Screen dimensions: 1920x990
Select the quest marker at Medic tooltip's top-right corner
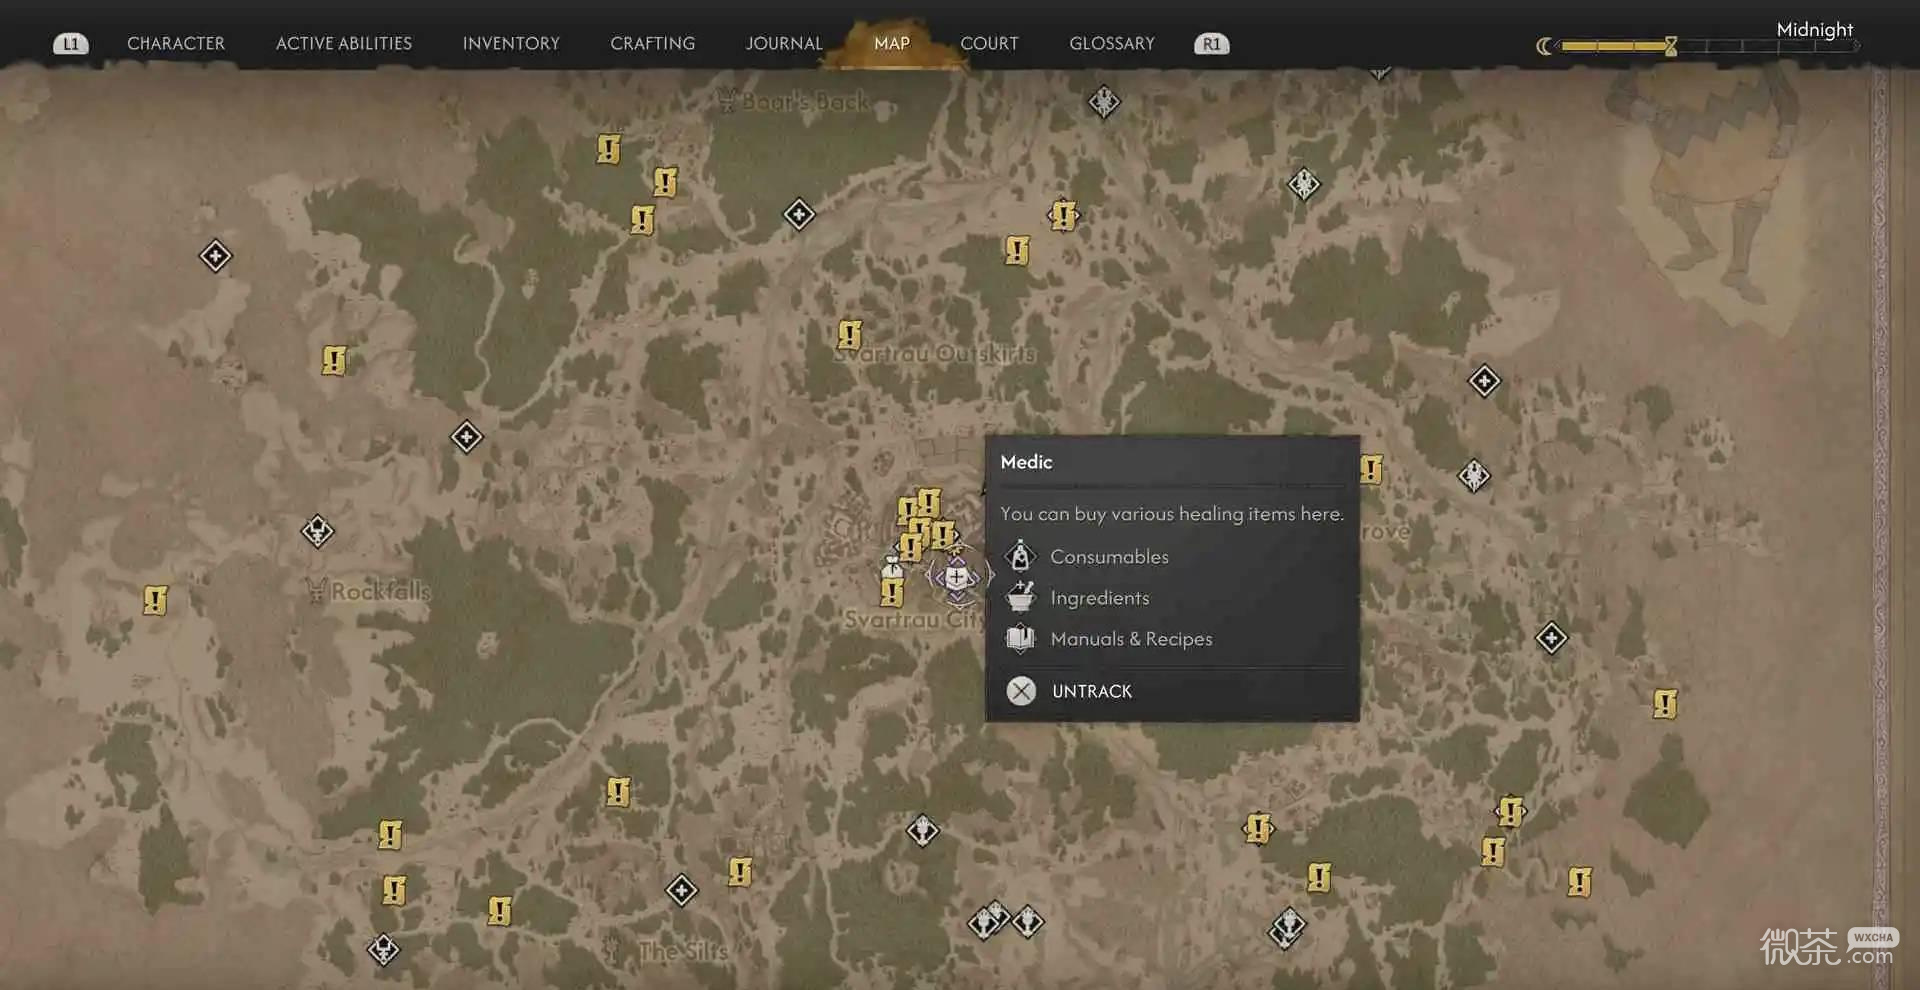pos(1372,469)
